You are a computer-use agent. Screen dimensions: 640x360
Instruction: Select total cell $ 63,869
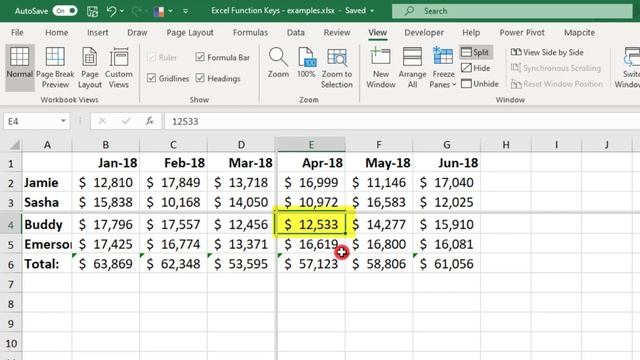pos(106,264)
